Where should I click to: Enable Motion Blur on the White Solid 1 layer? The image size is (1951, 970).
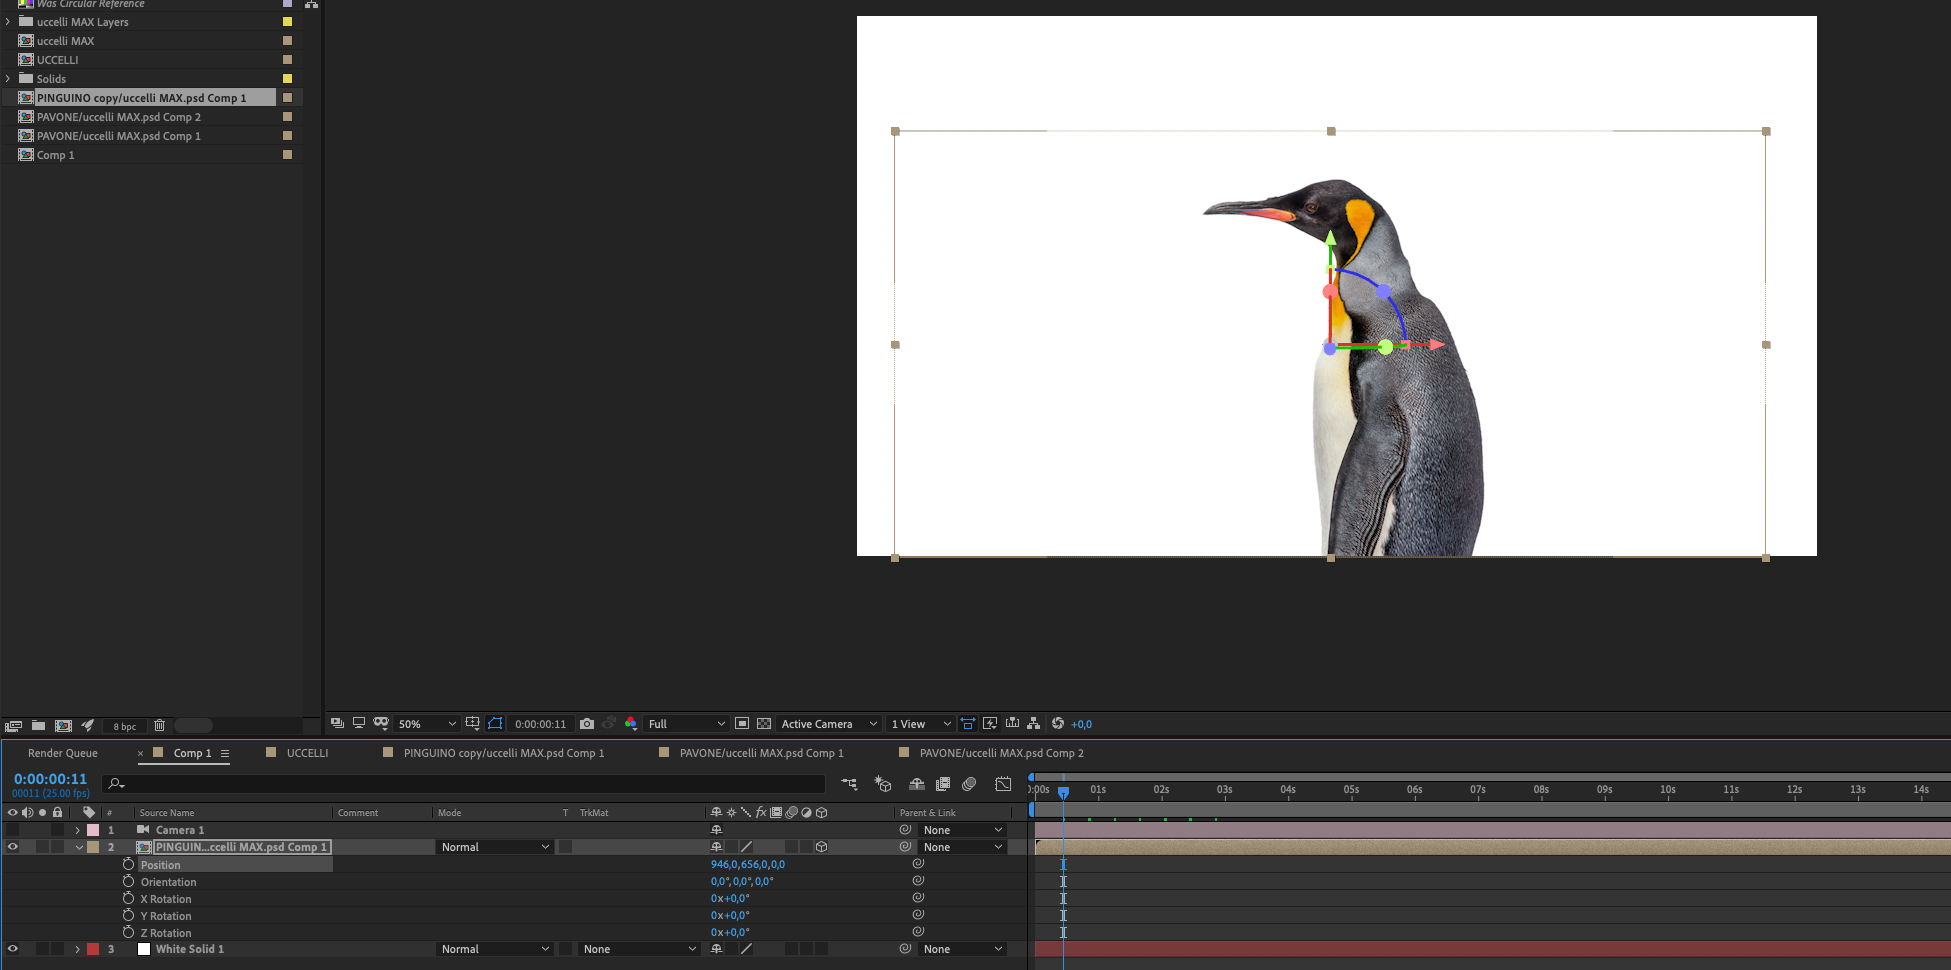pos(791,948)
